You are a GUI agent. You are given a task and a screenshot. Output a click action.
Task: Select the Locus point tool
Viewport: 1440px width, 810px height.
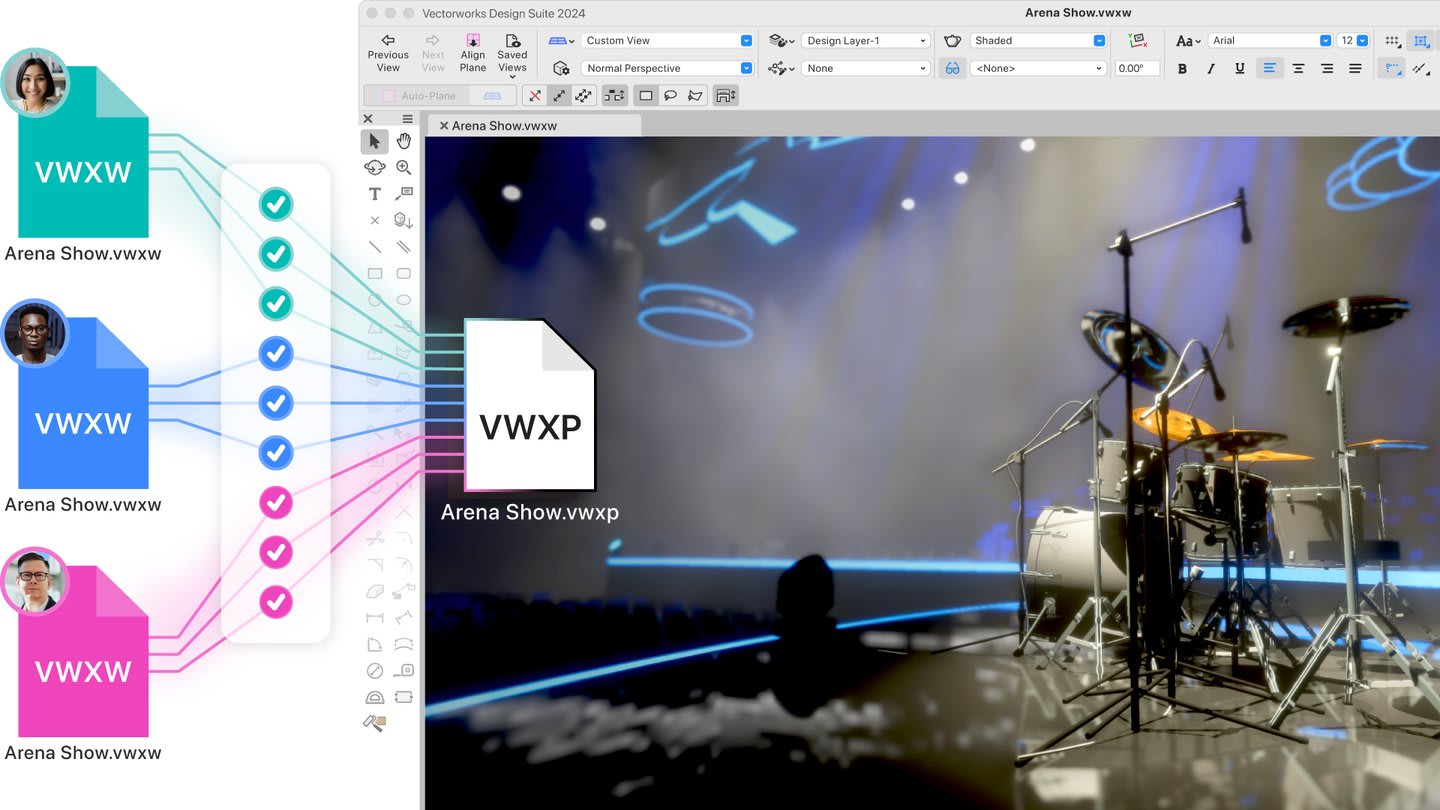[375, 220]
